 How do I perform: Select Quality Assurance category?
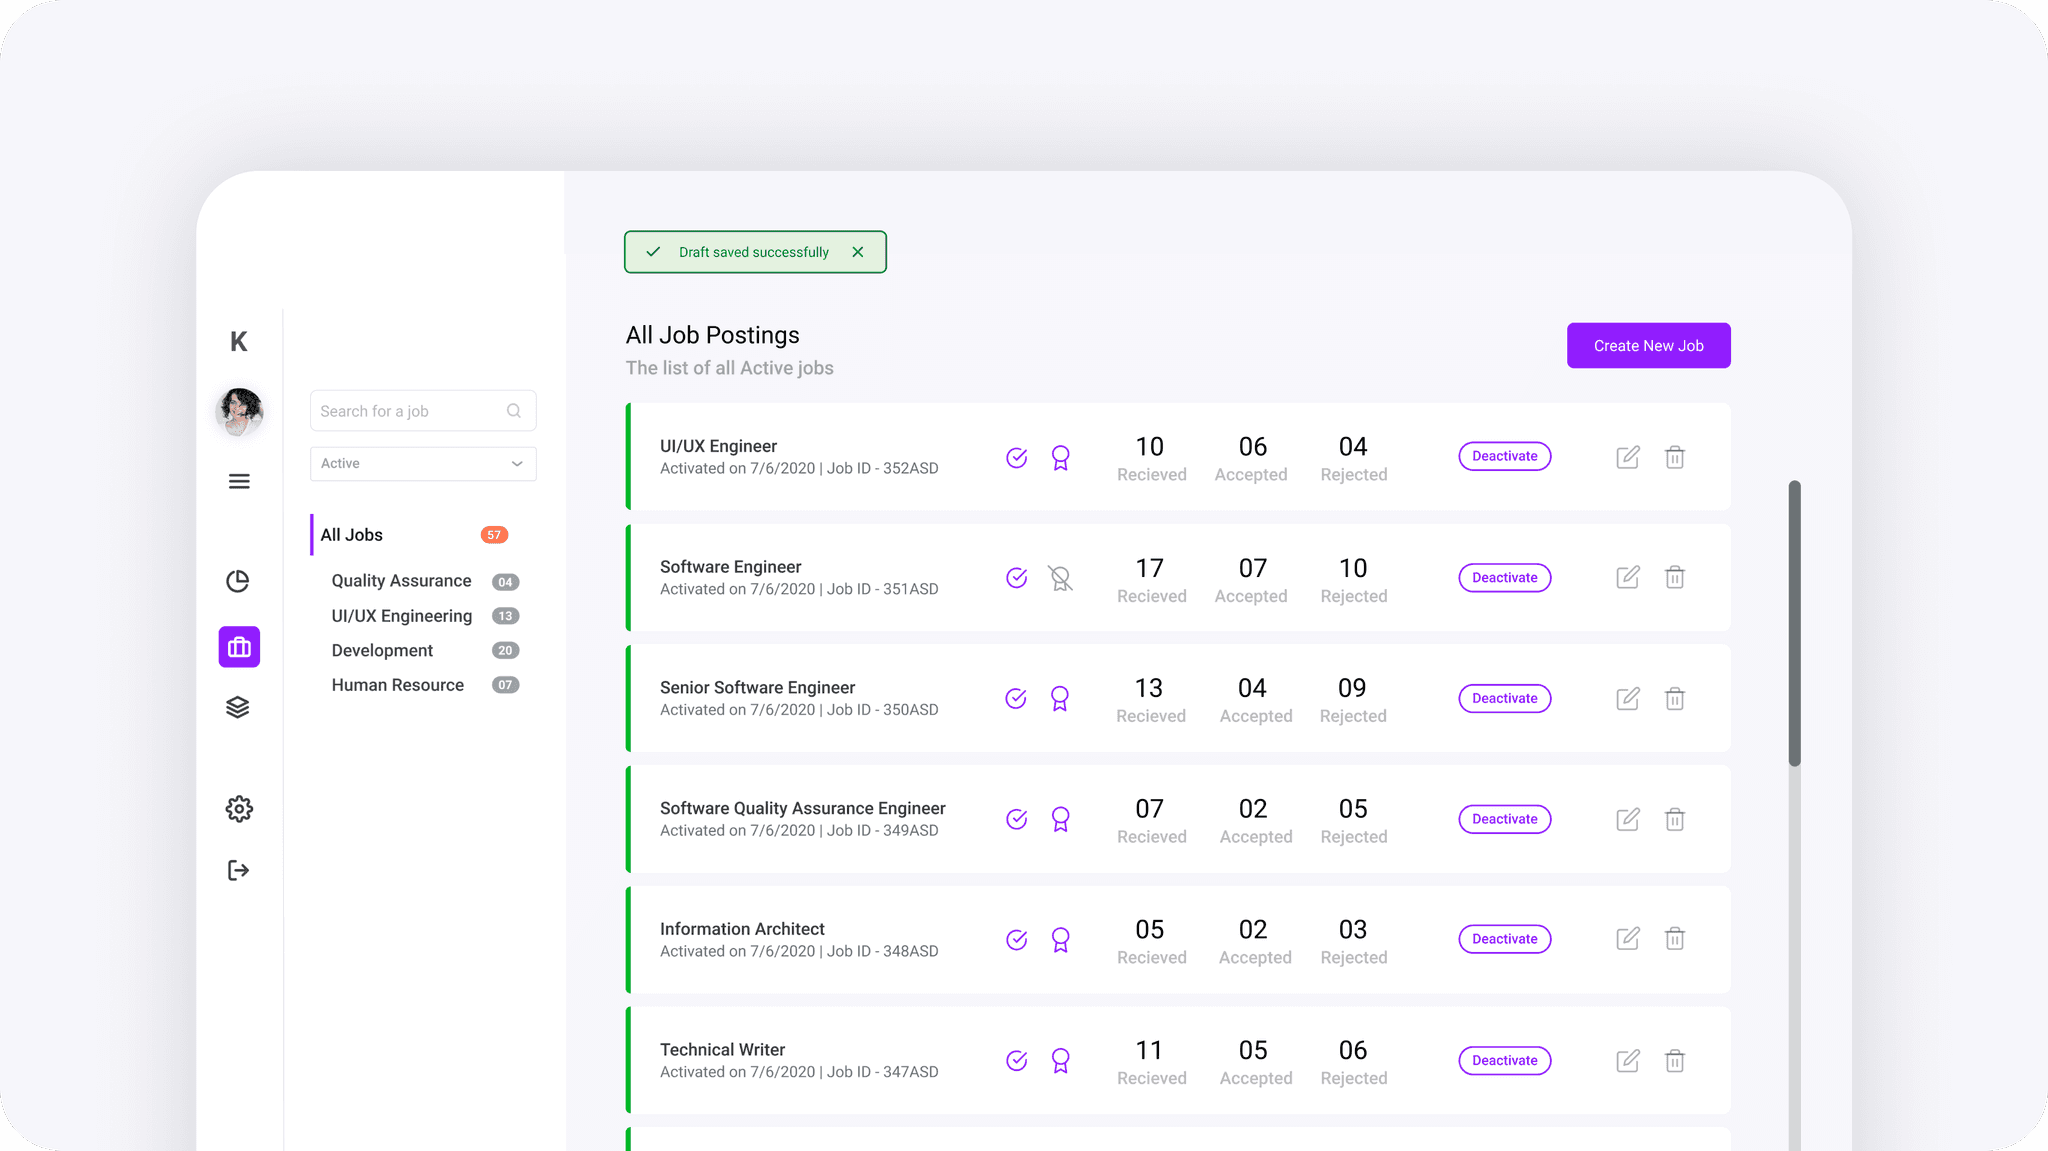(401, 581)
